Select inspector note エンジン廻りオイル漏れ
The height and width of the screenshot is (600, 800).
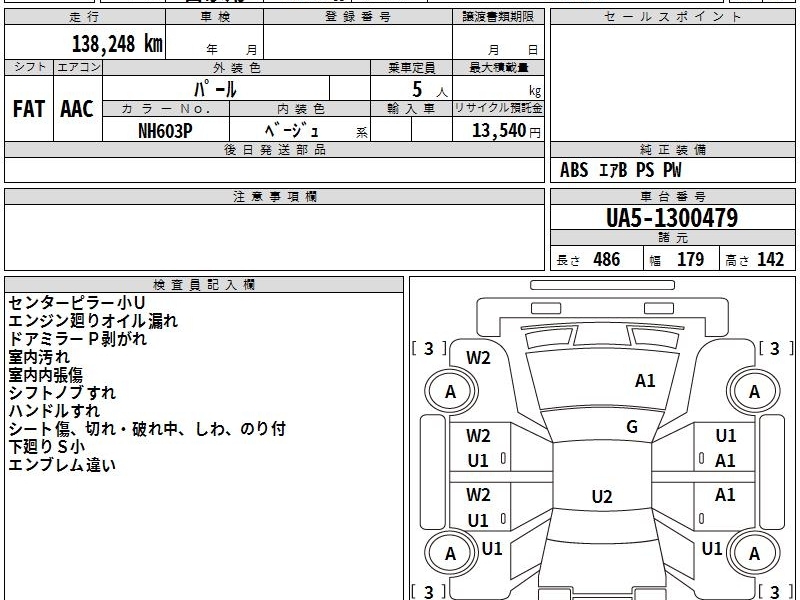[93, 321]
